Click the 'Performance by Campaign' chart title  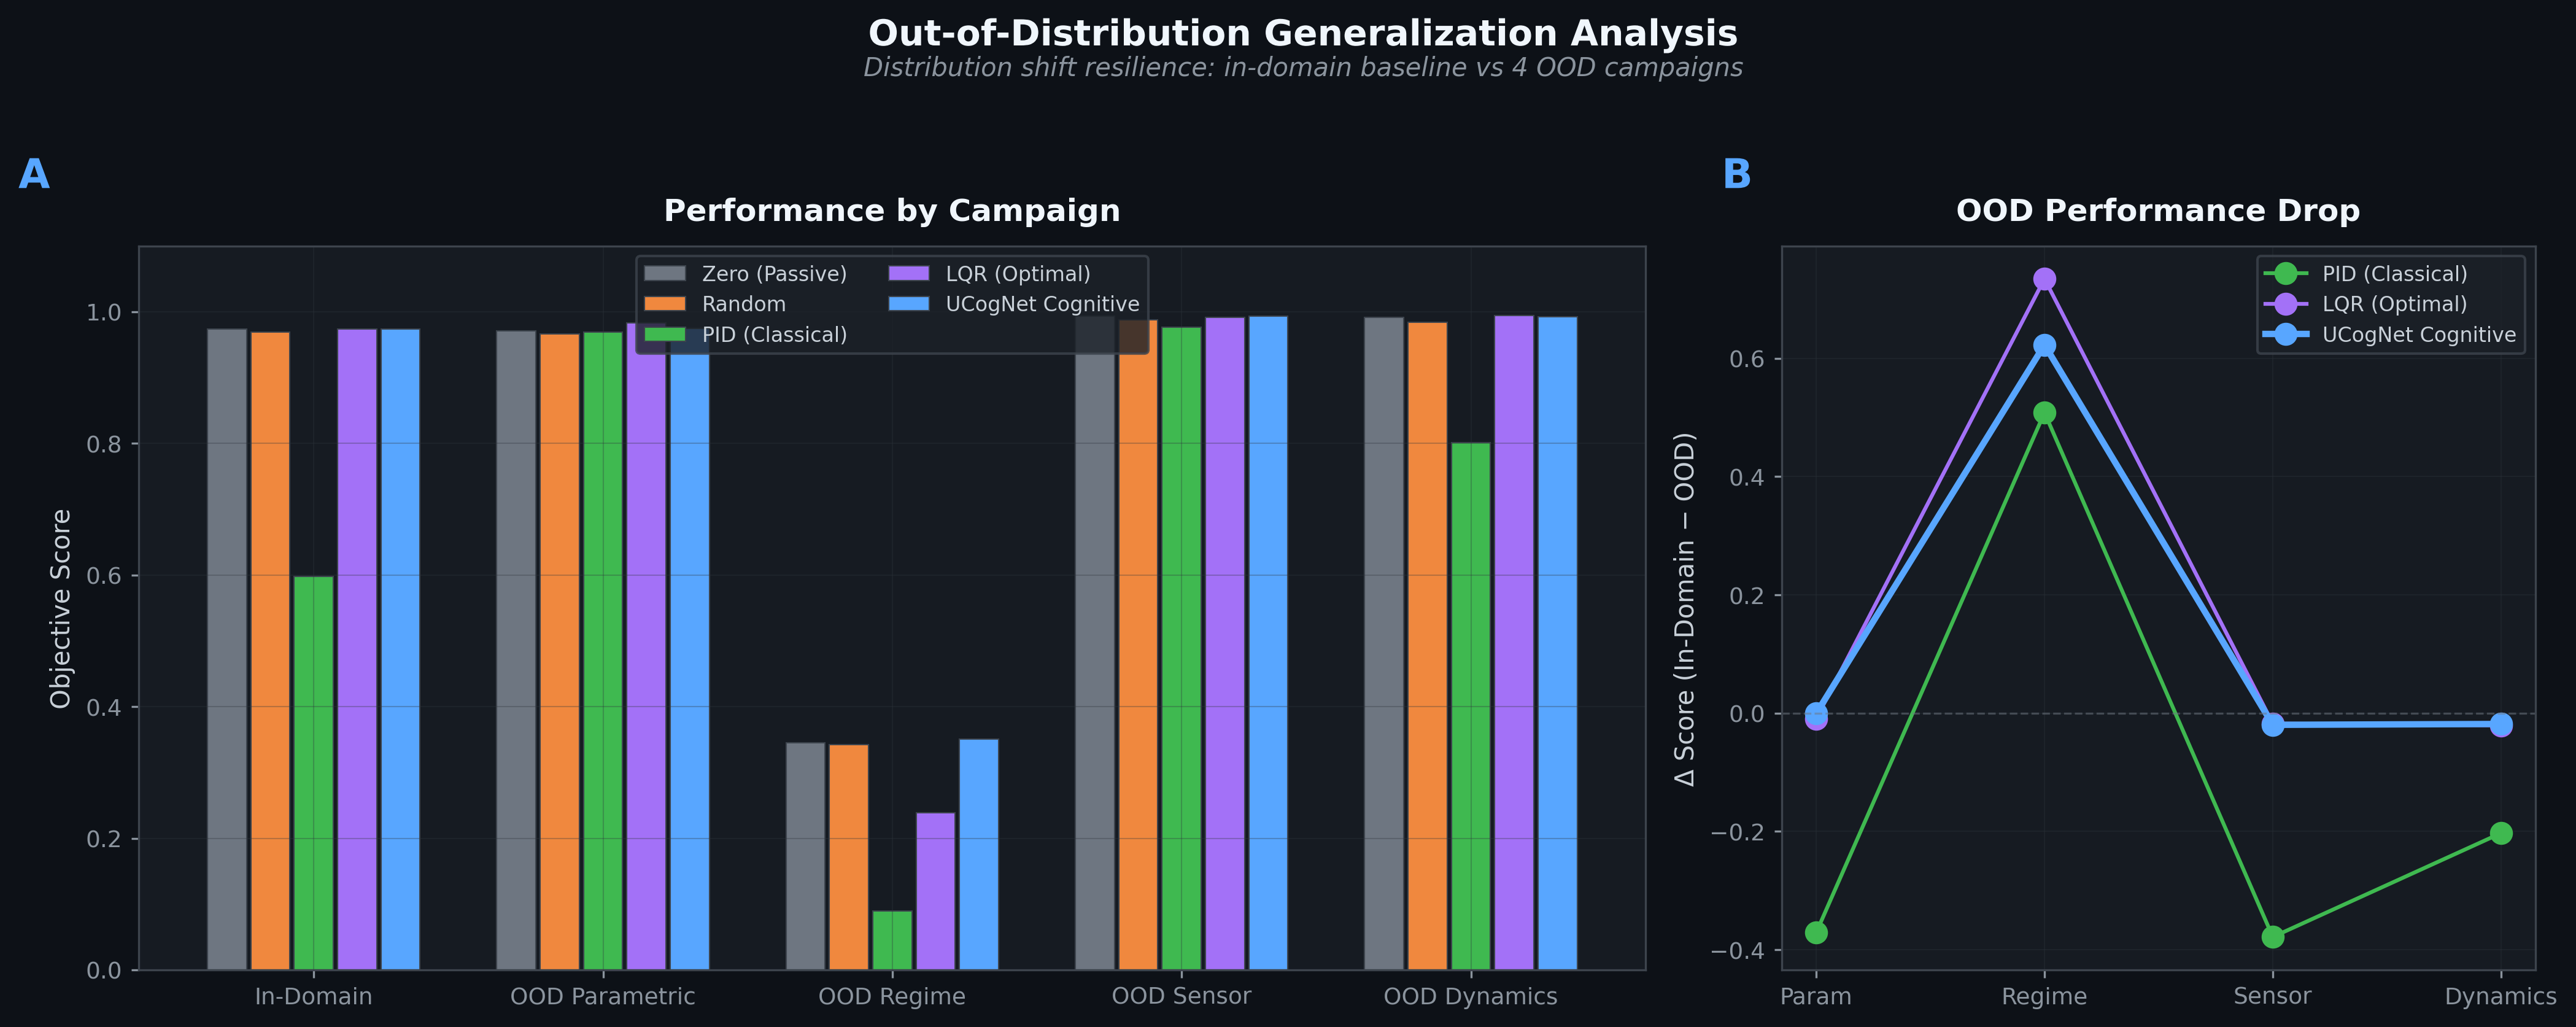(x=892, y=211)
